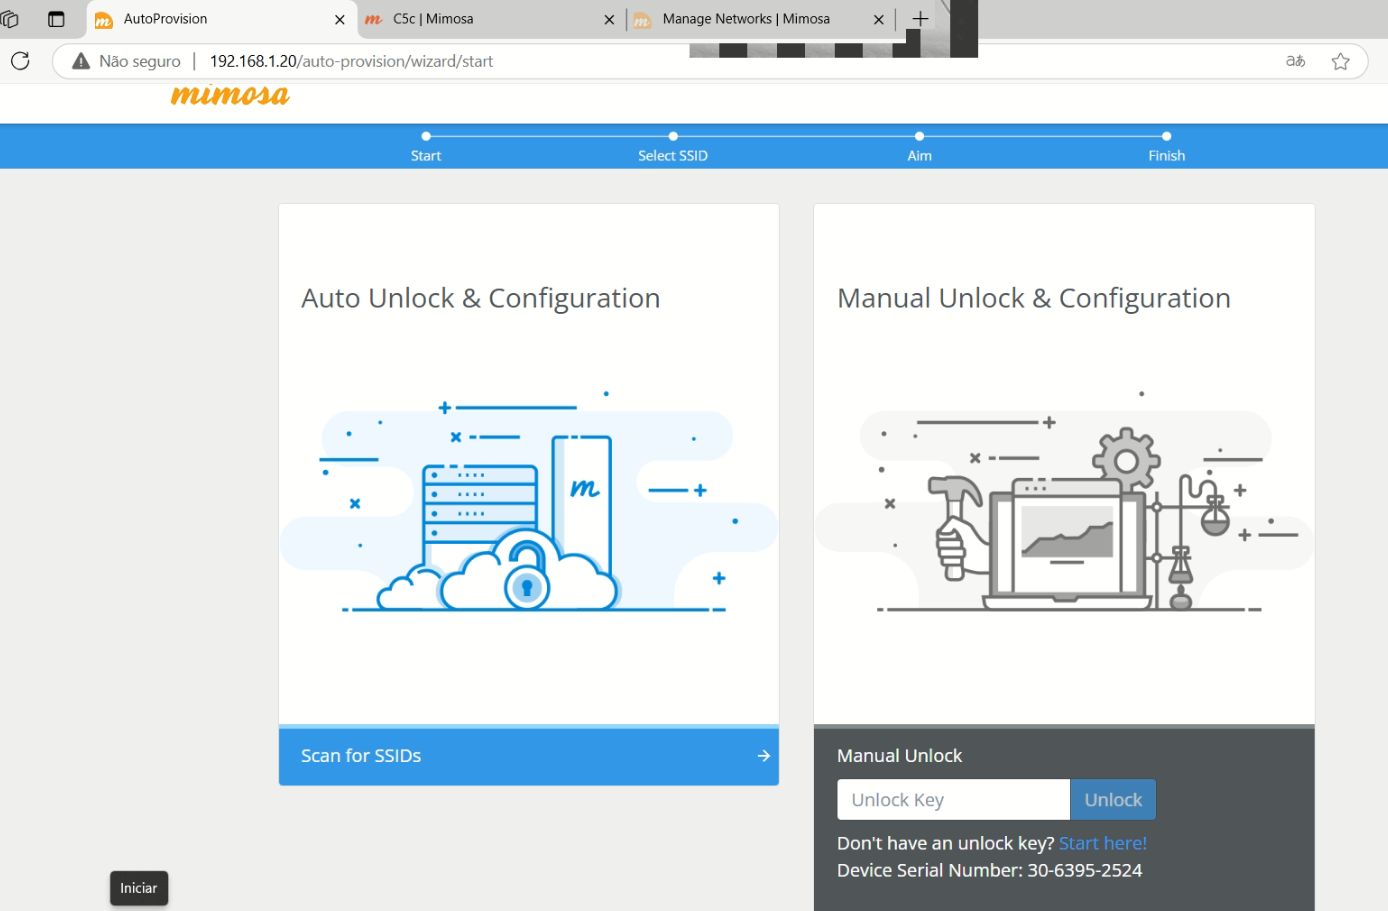Open tab actions menu icon
This screenshot has height=911, width=1388.
pyautogui.click(x=56, y=19)
